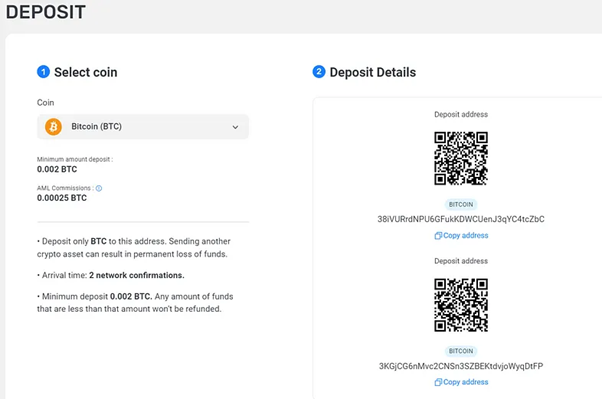
Task: Copy the second deposit address link
Action: pos(461,382)
